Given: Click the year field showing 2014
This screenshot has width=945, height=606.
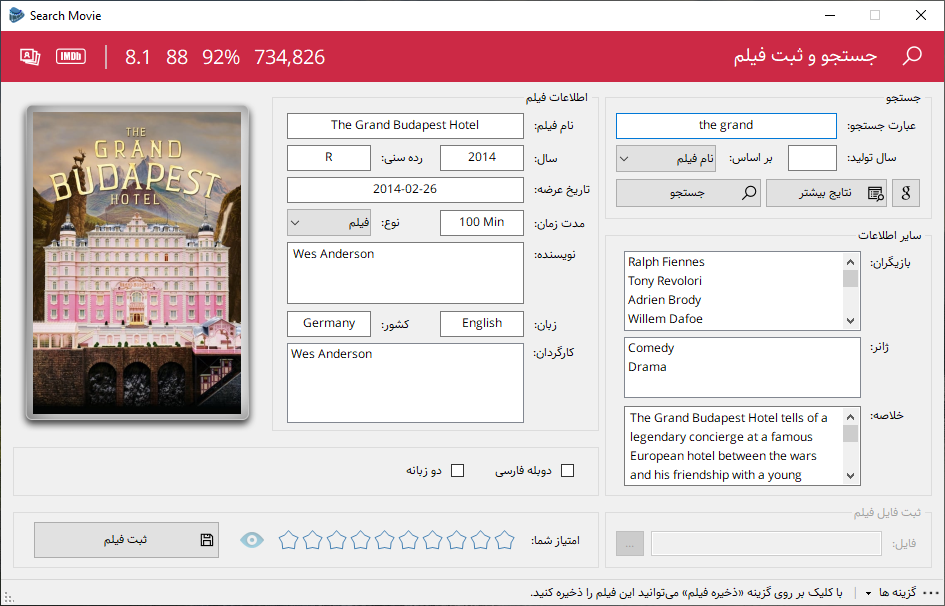Looking at the screenshot, I should coord(482,158).
